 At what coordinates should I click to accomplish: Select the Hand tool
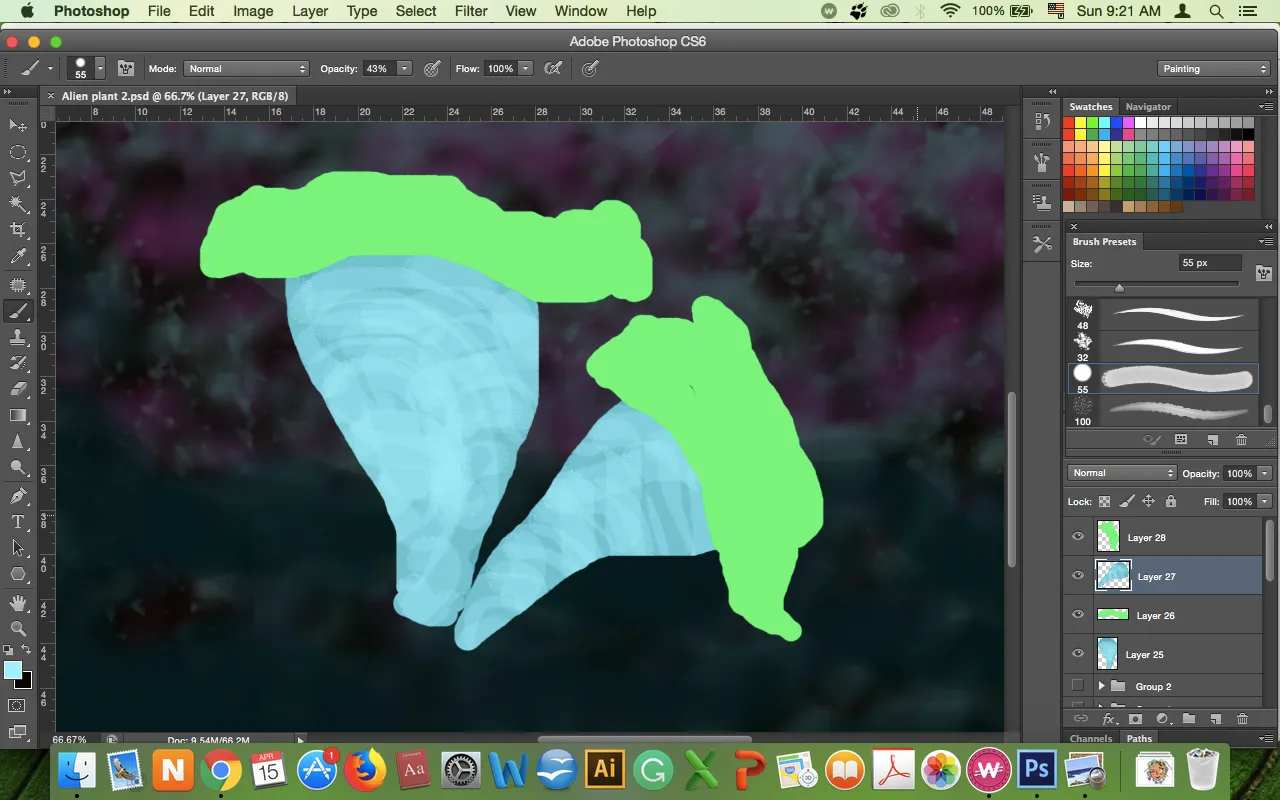point(18,603)
